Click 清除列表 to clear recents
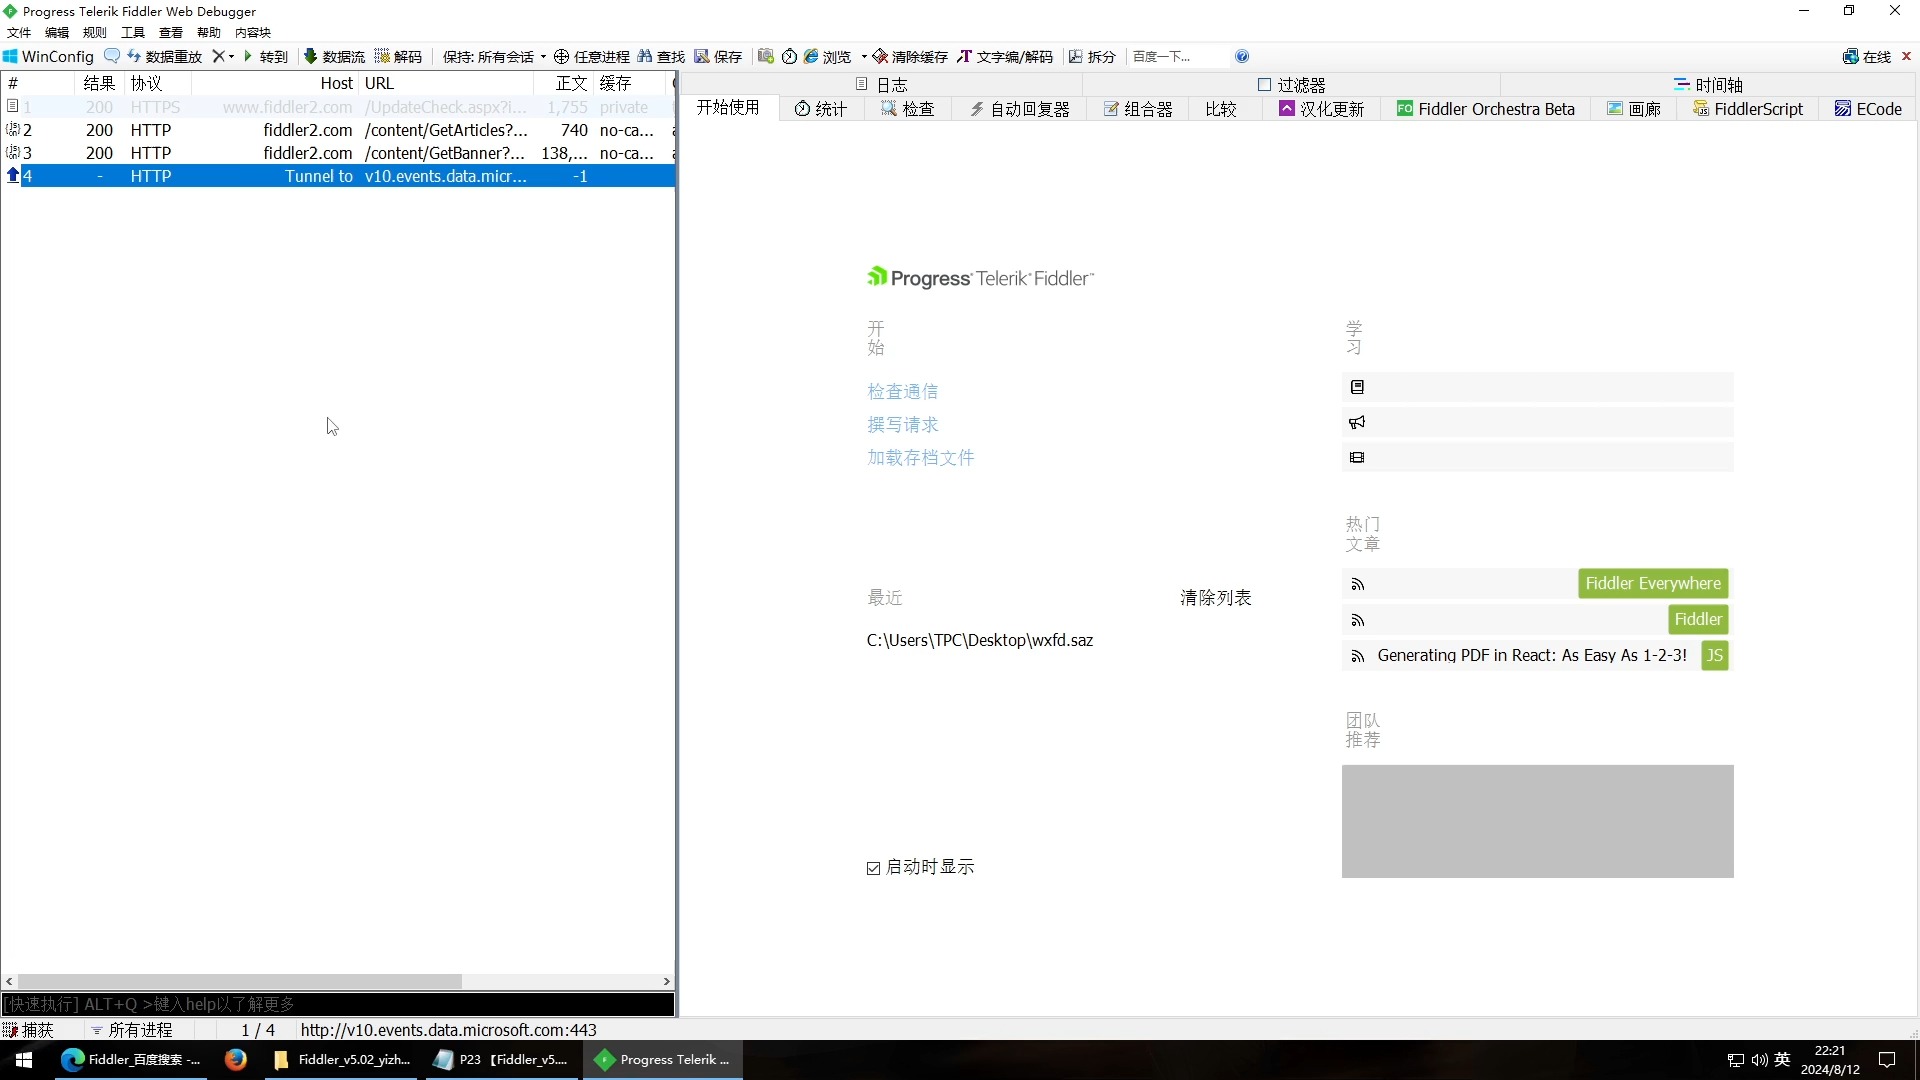 click(x=1215, y=598)
